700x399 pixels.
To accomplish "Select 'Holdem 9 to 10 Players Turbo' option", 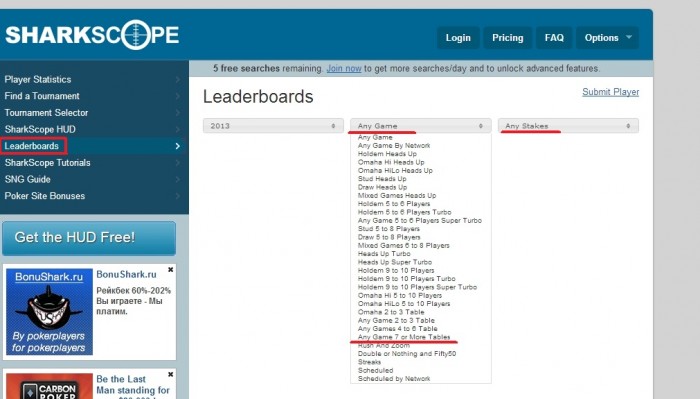I will point(407,278).
